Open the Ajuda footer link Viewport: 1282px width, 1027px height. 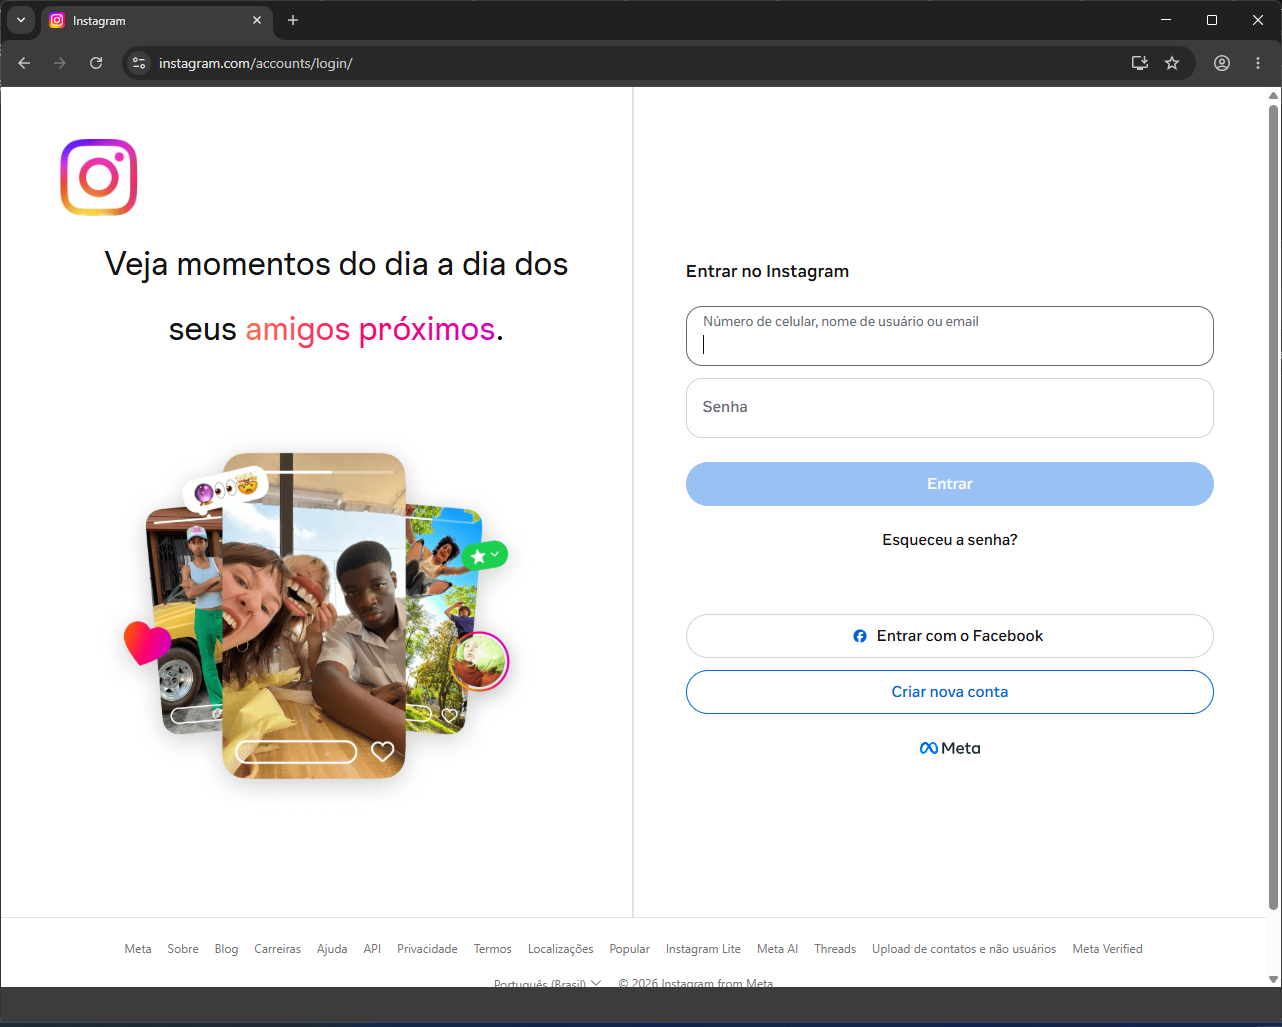click(332, 949)
